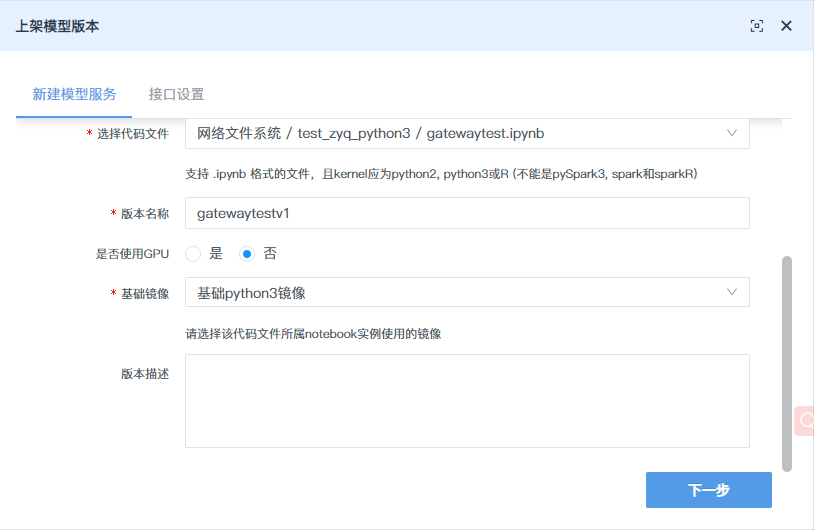Expand the 基础镜像 dropdown arrow

pyautogui.click(x=731, y=292)
